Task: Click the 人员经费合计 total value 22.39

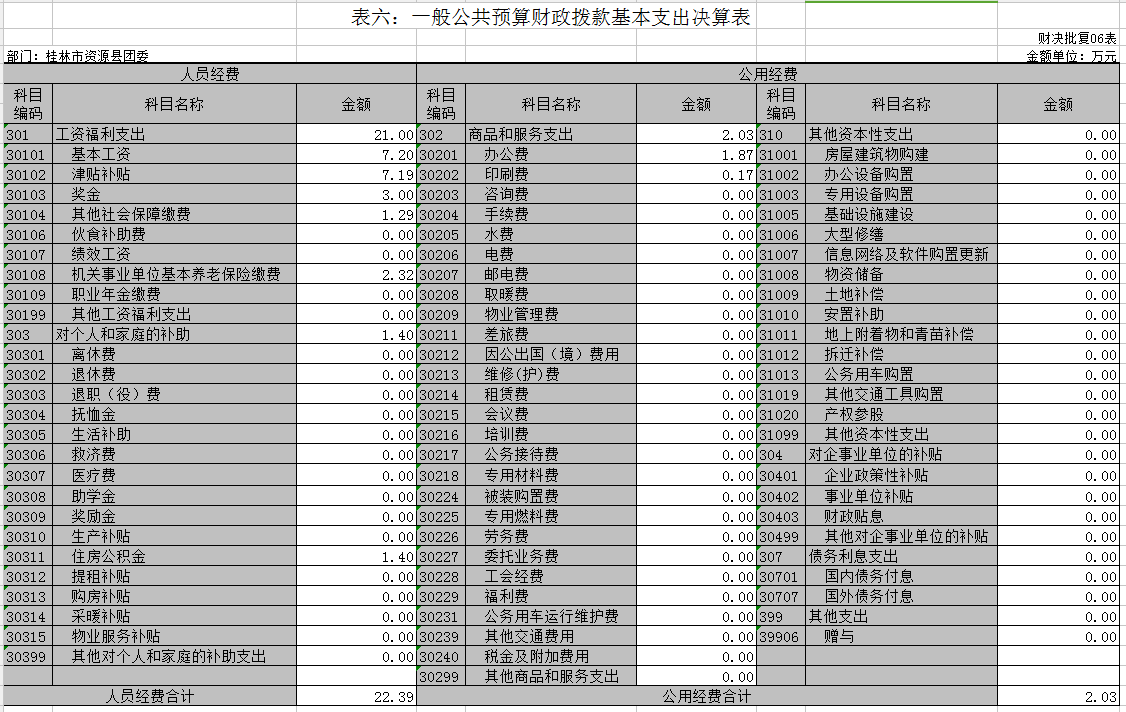Action: pos(356,697)
